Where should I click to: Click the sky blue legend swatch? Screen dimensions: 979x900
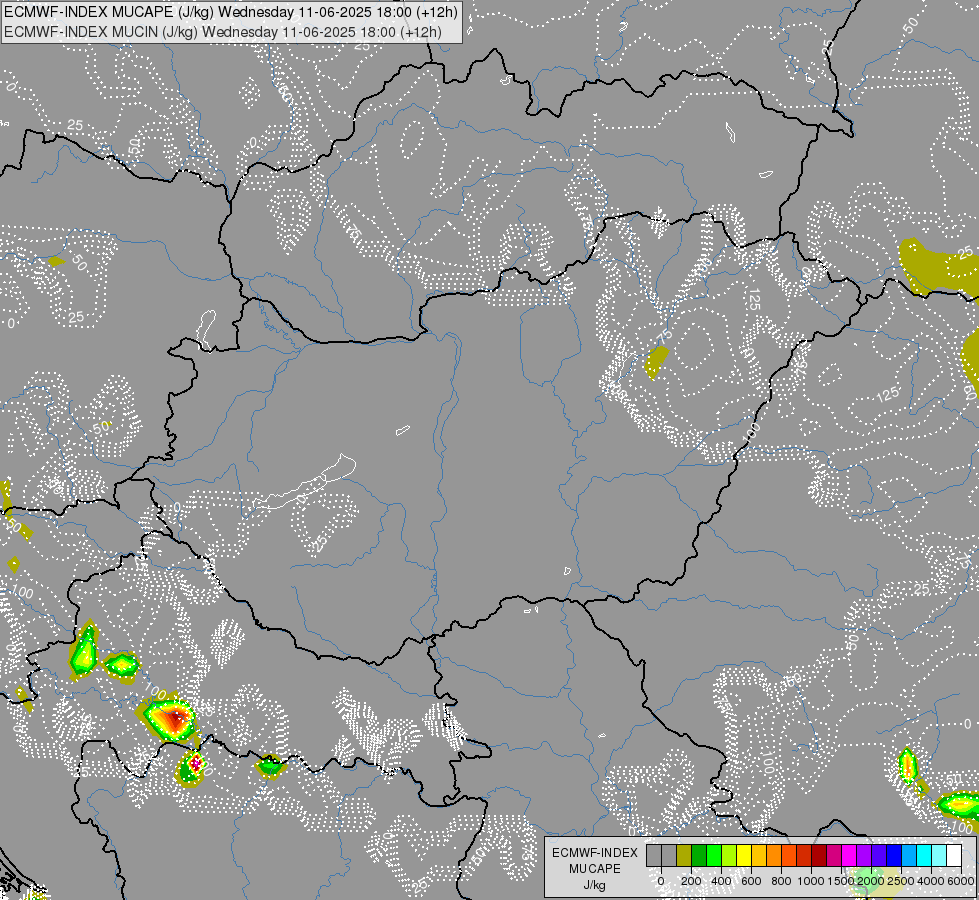click(x=909, y=855)
